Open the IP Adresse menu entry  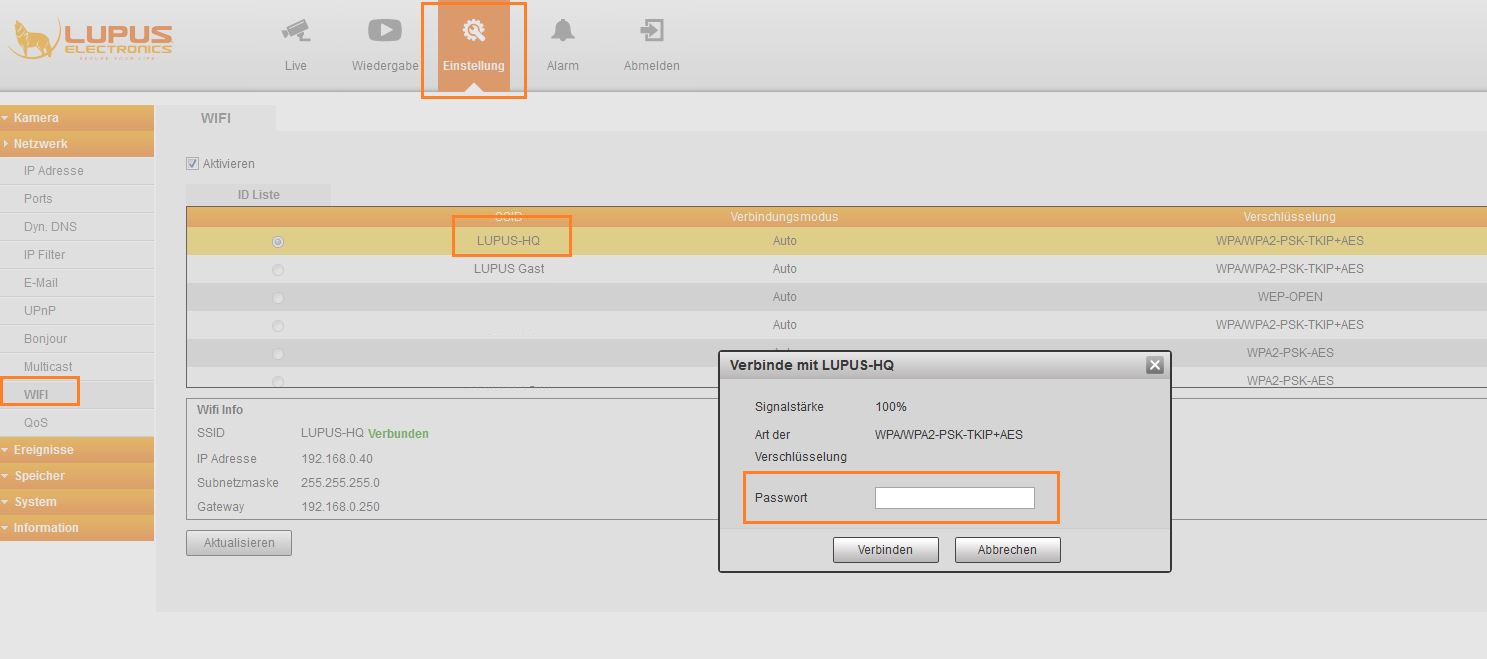[x=77, y=171]
